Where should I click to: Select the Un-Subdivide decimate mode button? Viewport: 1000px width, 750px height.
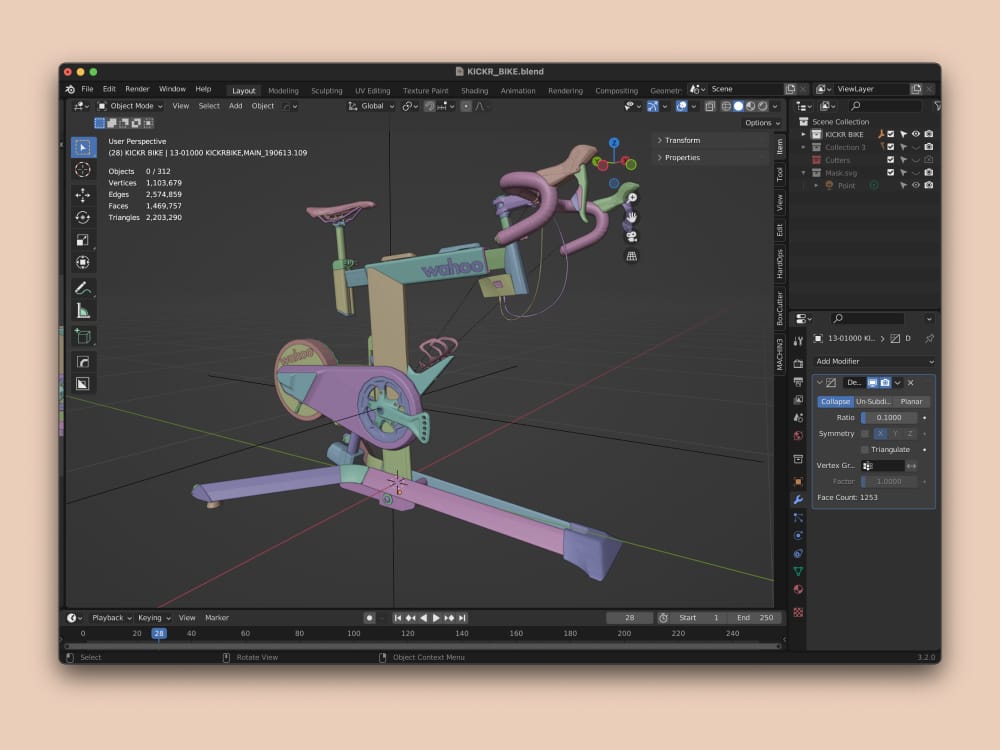(873, 402)
